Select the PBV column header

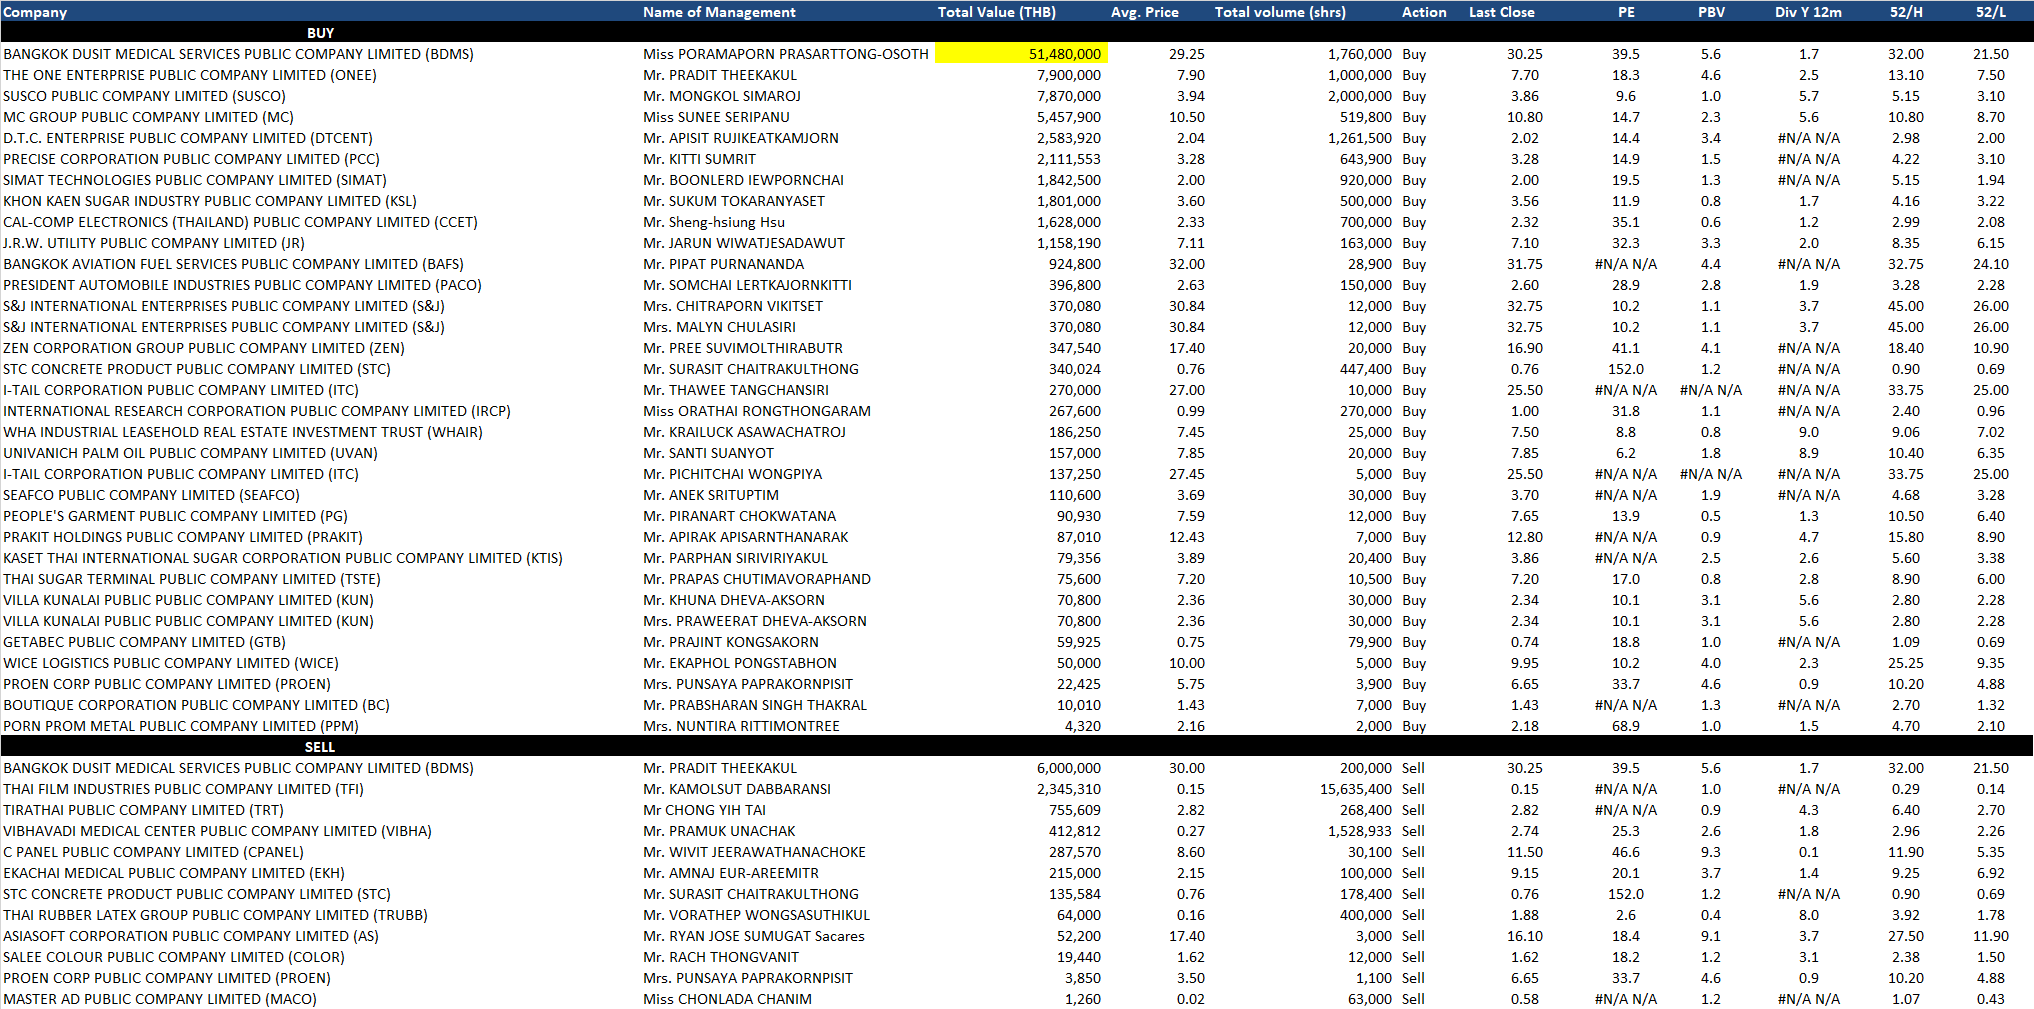[x=1711, y=12]
